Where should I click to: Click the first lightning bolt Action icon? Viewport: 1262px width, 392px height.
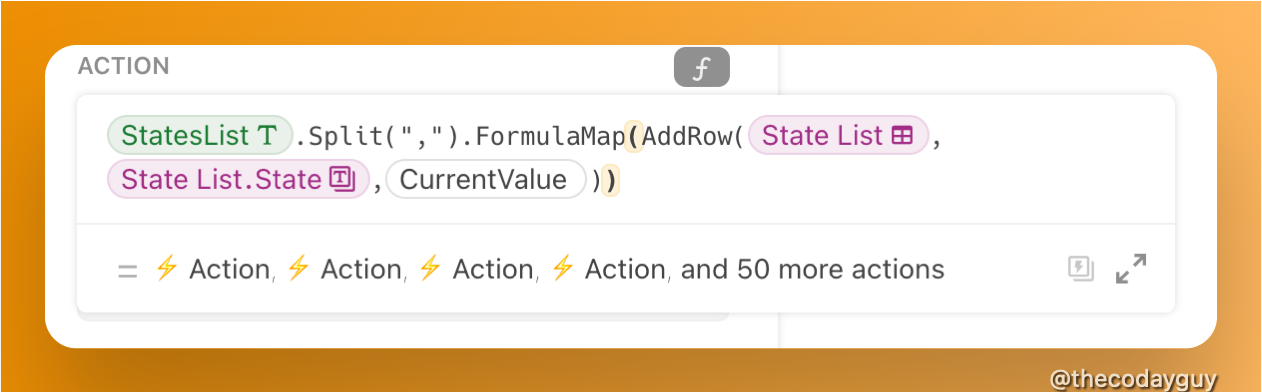click(166, 269)
